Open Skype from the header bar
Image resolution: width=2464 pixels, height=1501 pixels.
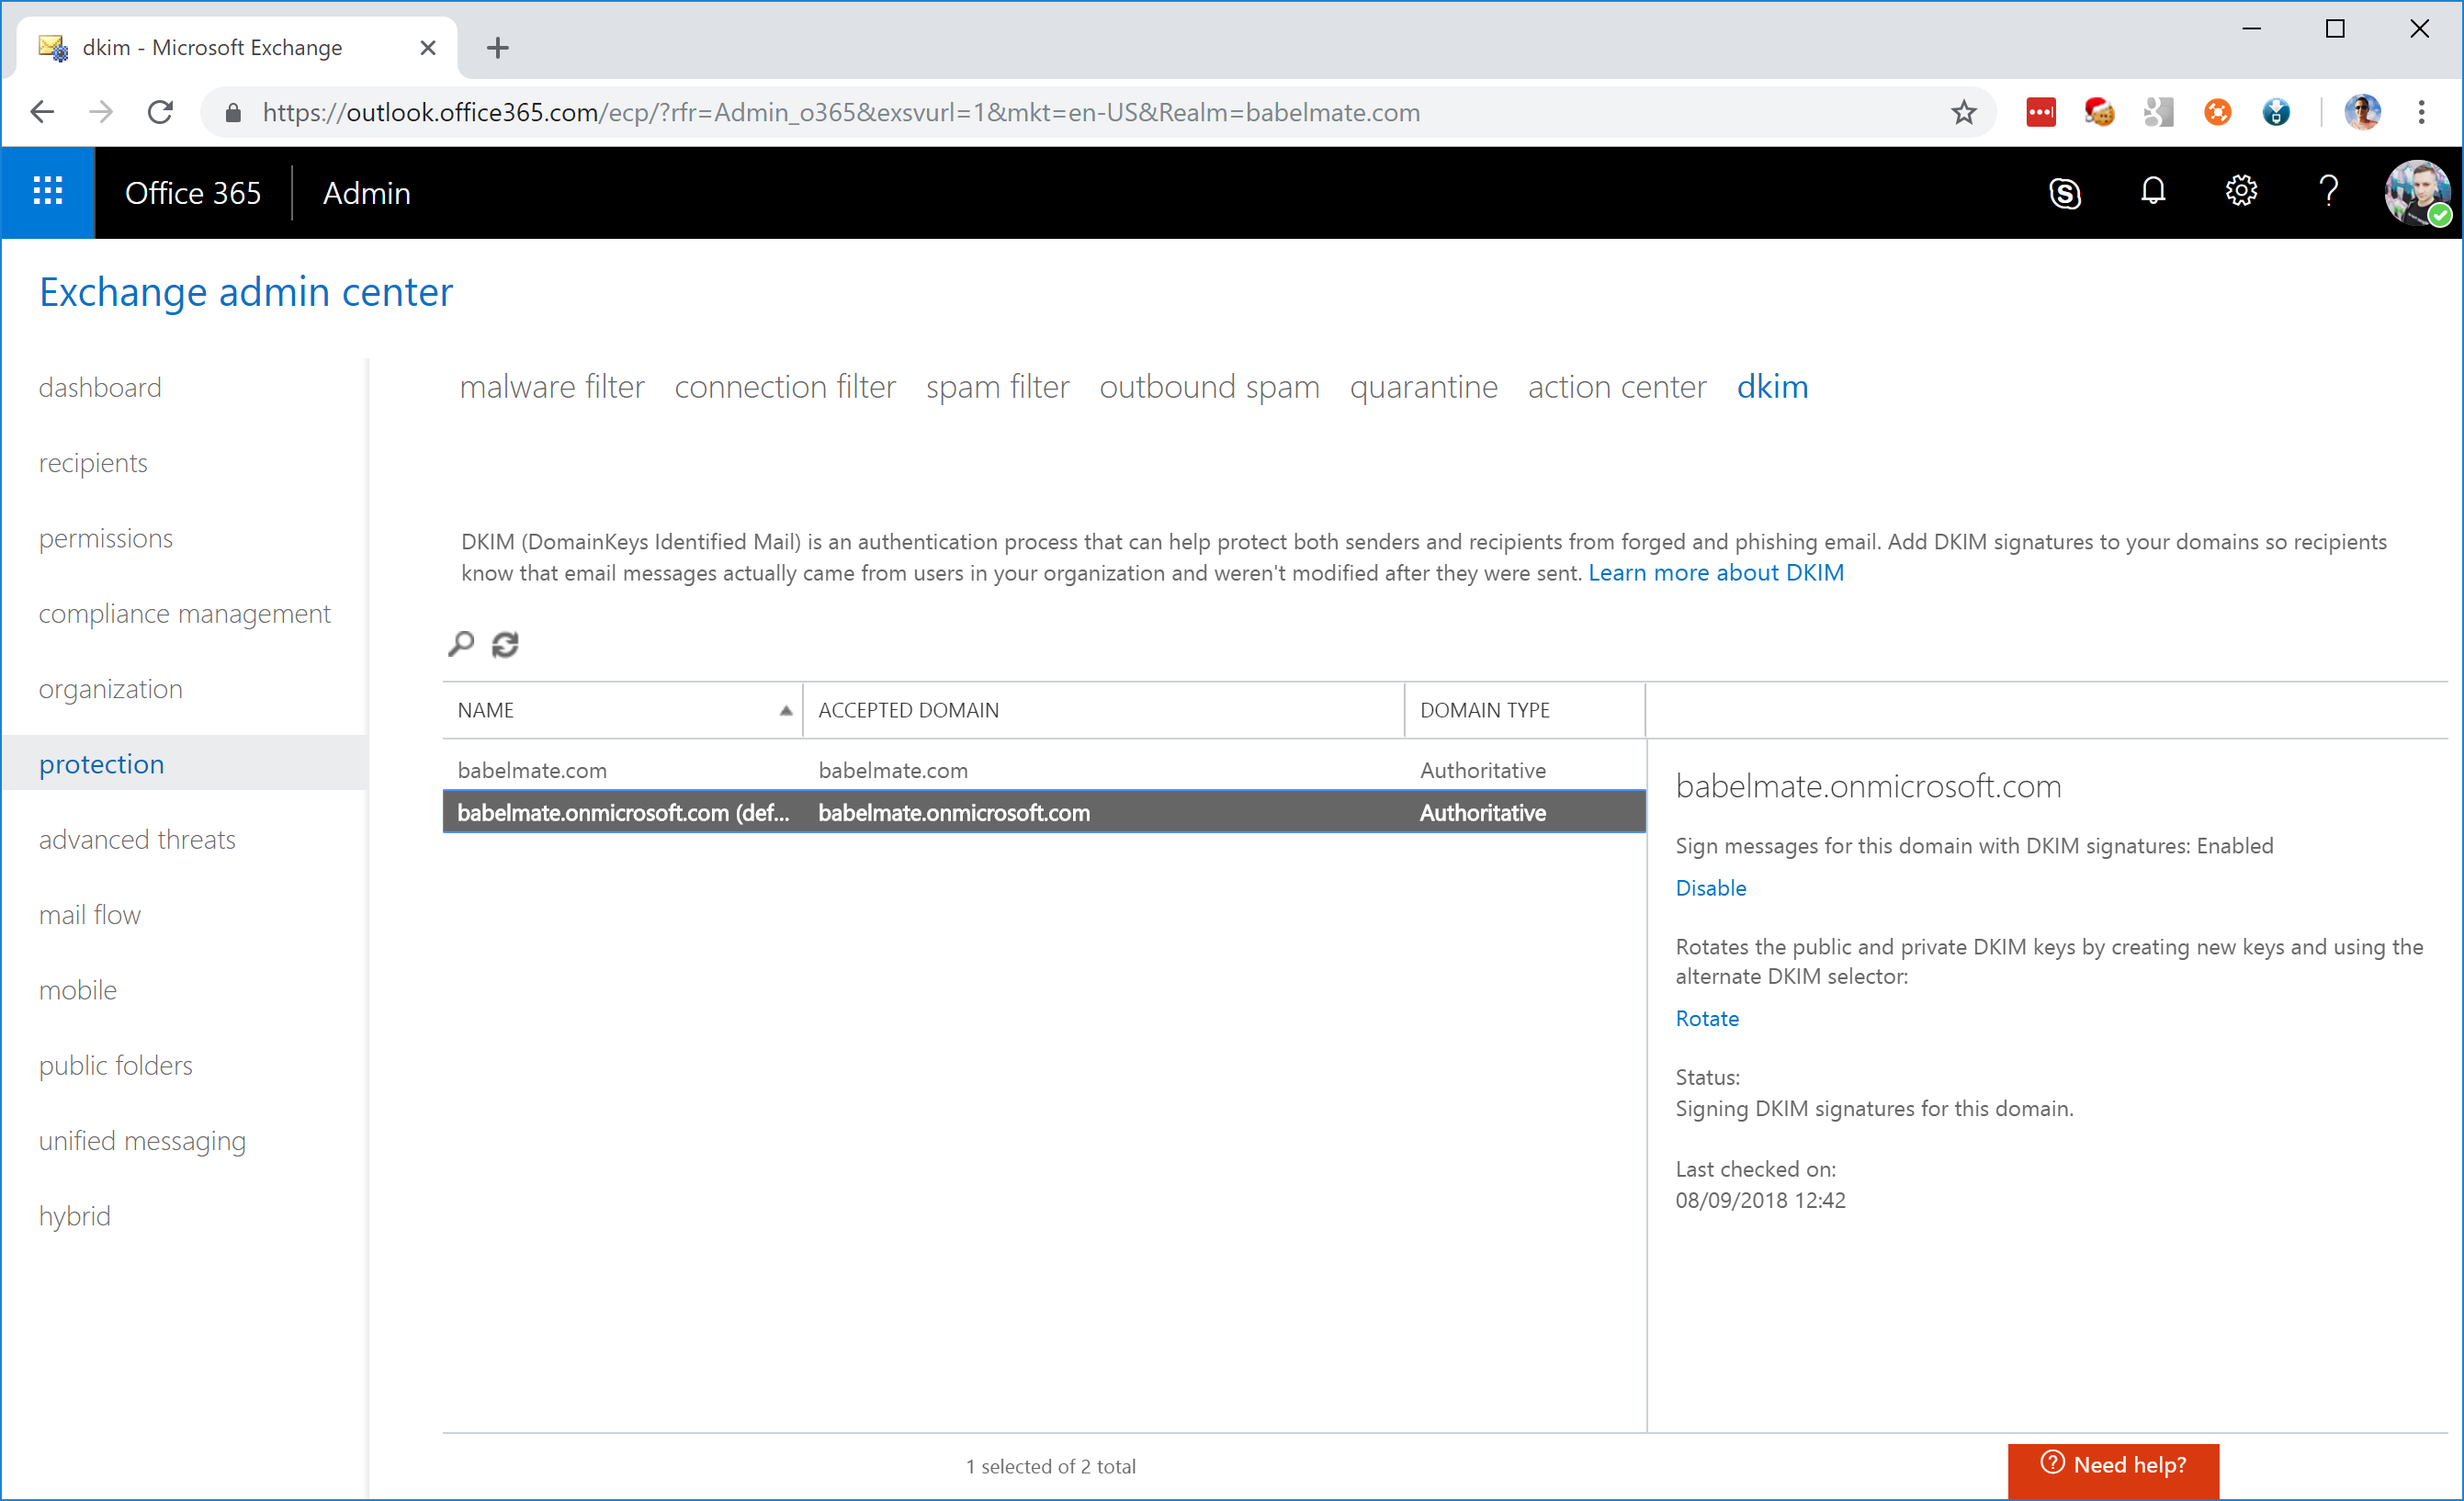click(x=2065, y=192)
